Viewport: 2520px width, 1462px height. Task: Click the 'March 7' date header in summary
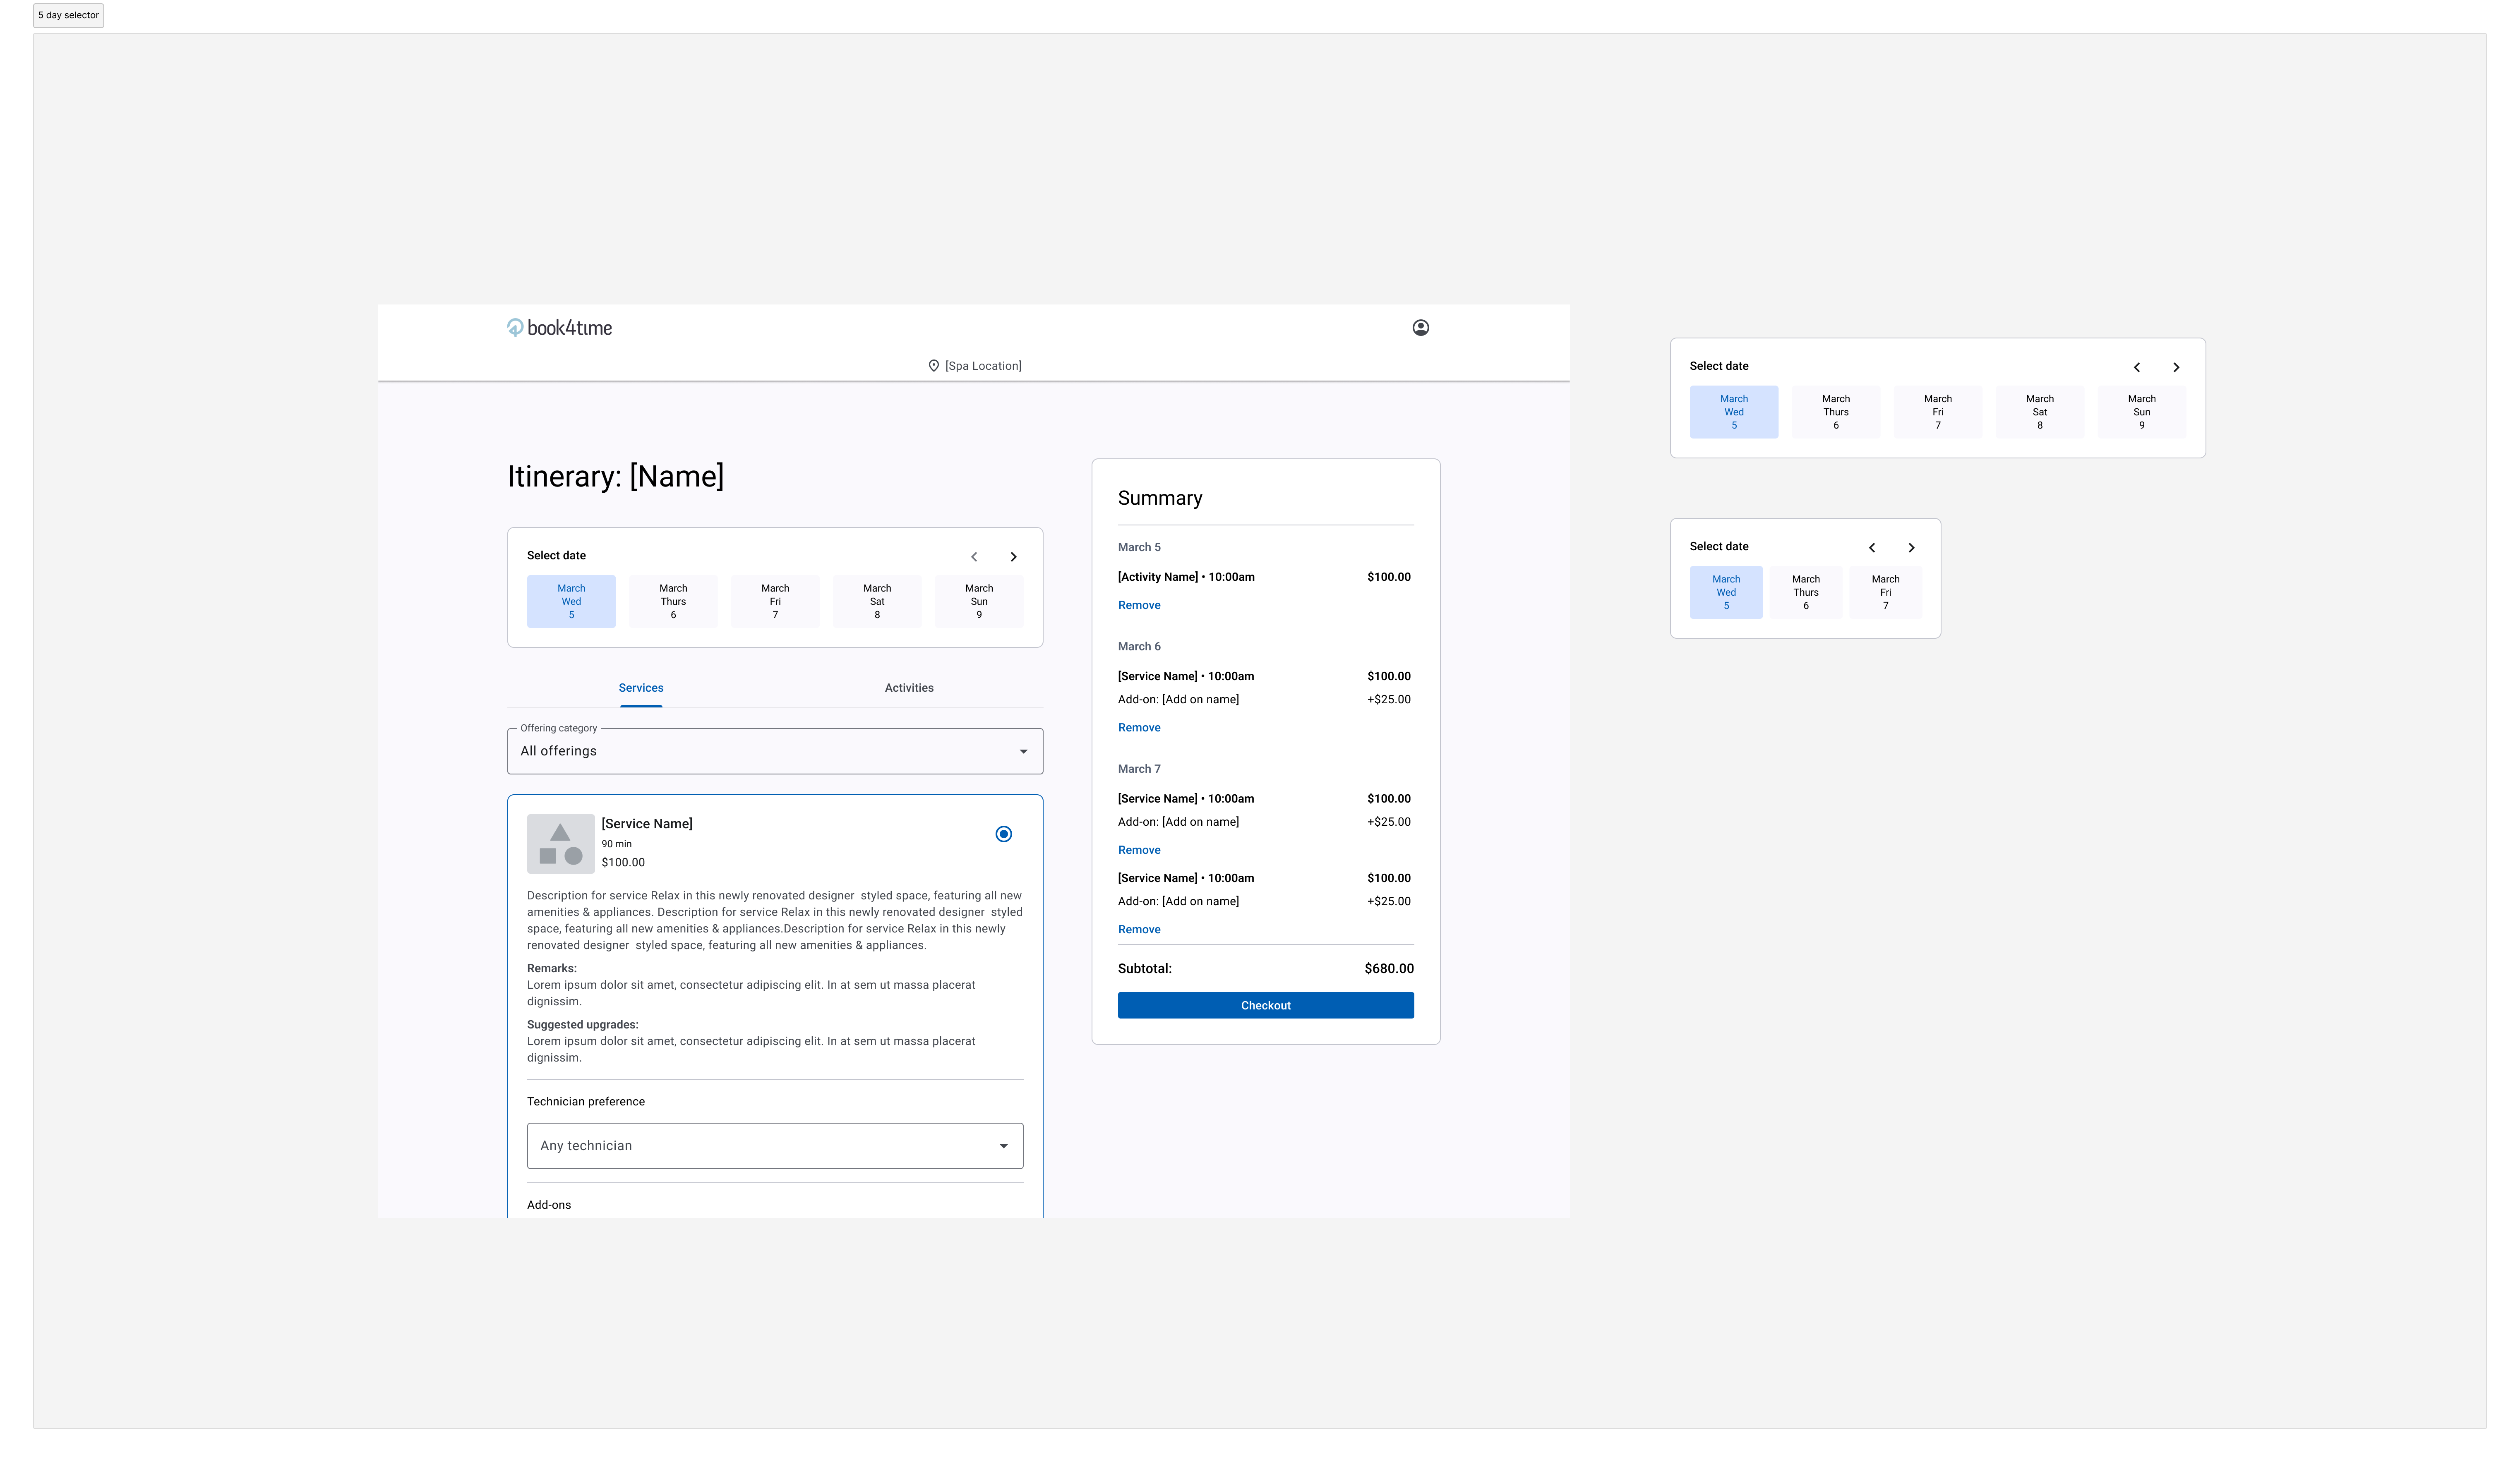1139,769
